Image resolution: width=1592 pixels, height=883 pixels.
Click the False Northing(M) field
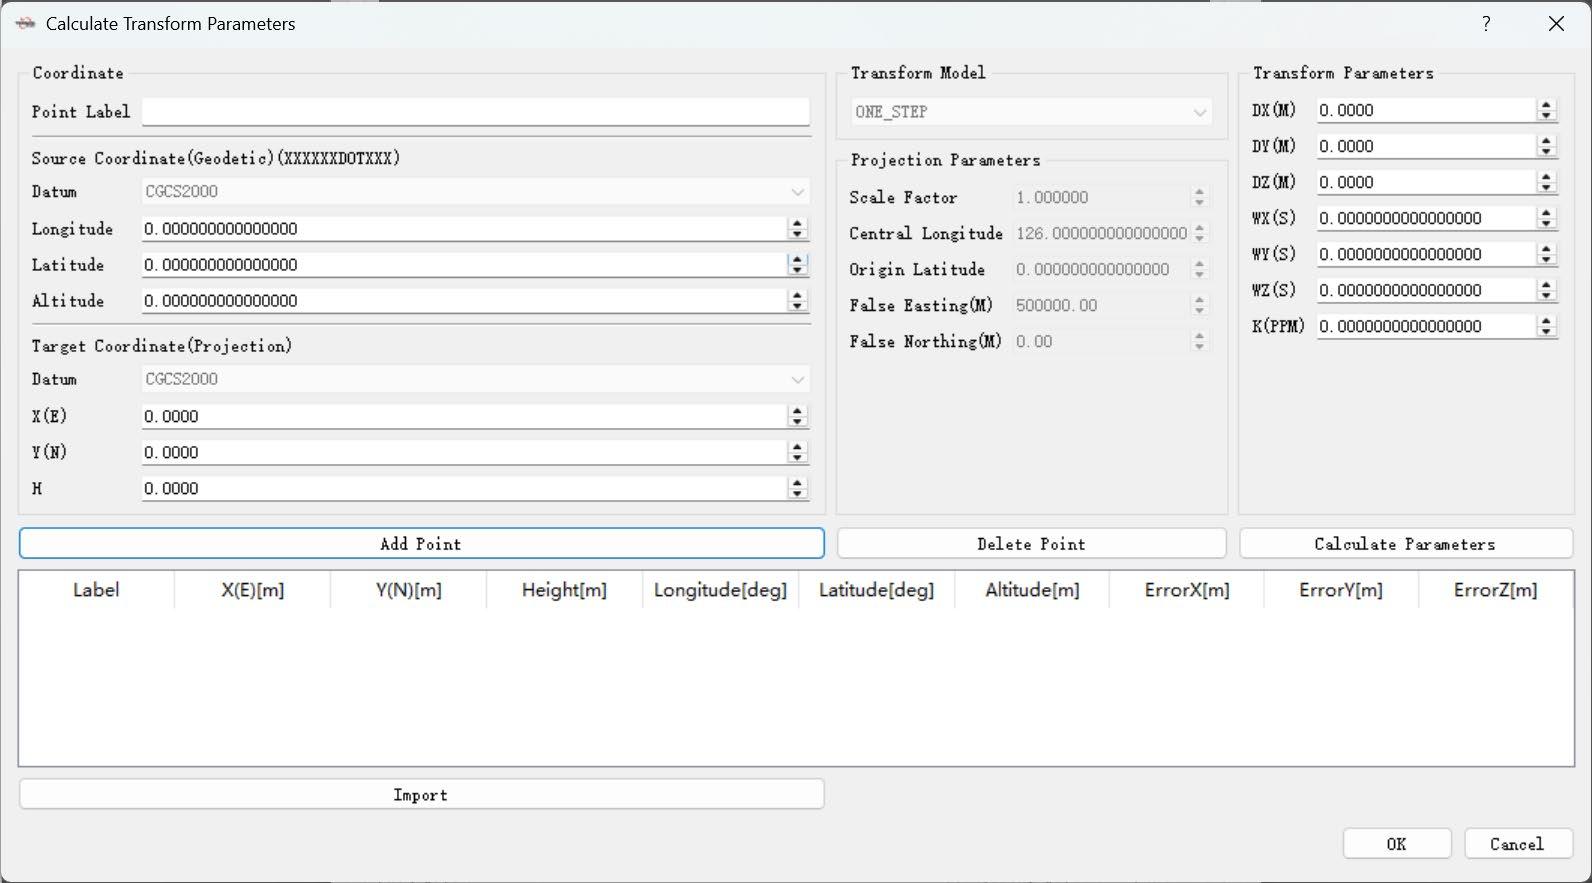point(1101,341)
